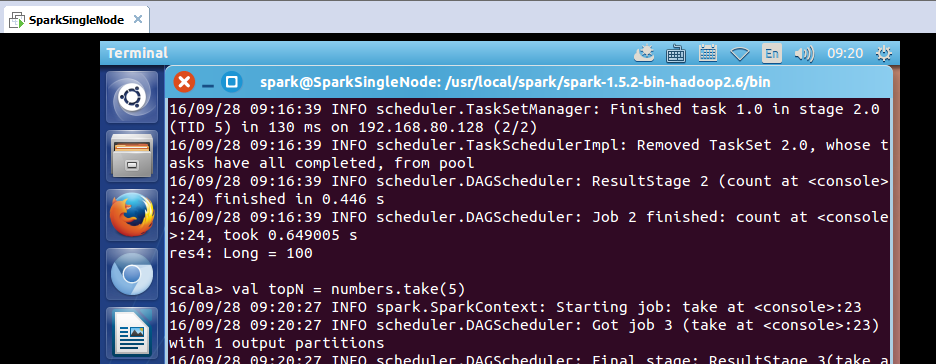936x364 pixels.
Task: Maximize the Spark terminal window
Action: click(232, 82)
